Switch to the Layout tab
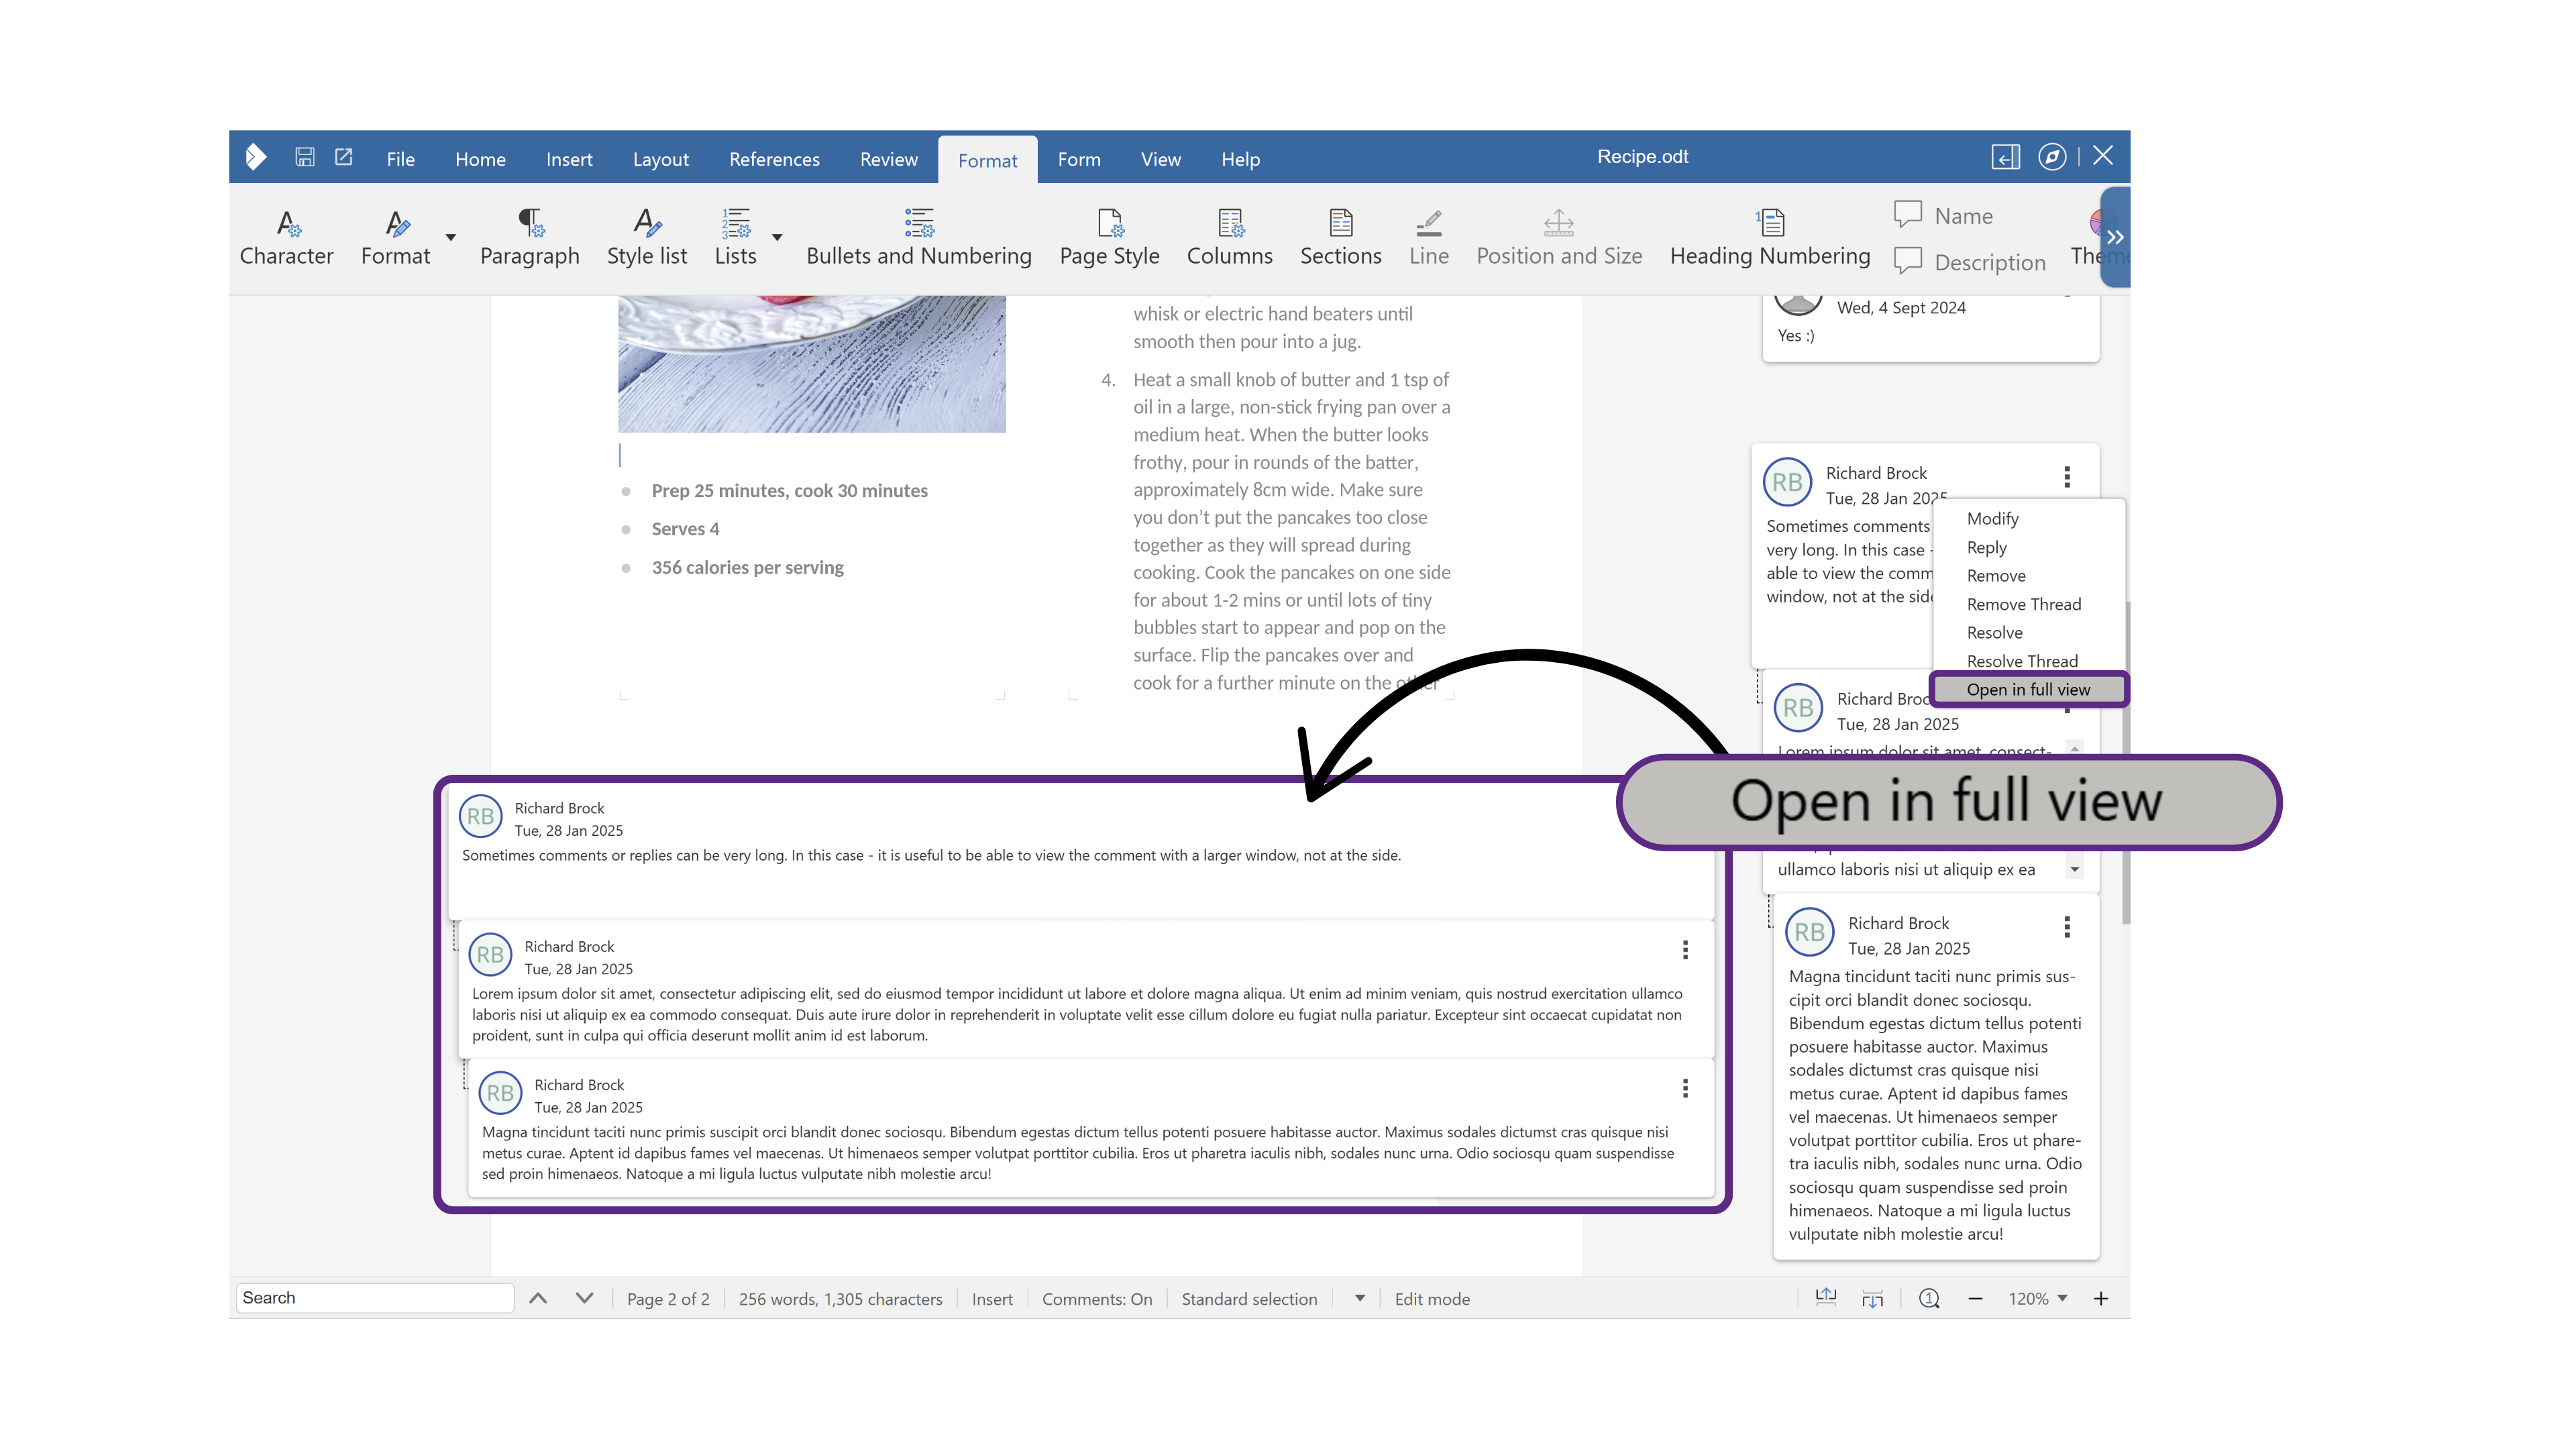2576x1449 pixels. click(x=660, y=159)
